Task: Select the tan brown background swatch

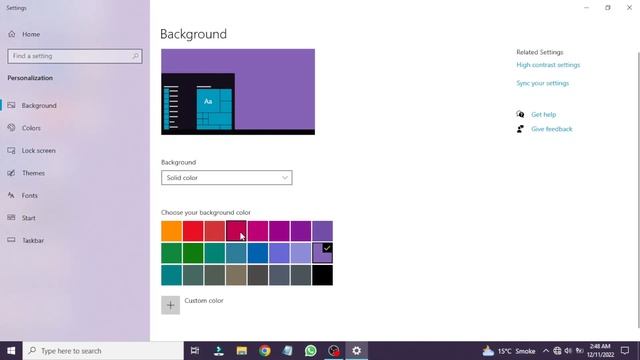Action: pyautogui.click(x=236, y=275)
